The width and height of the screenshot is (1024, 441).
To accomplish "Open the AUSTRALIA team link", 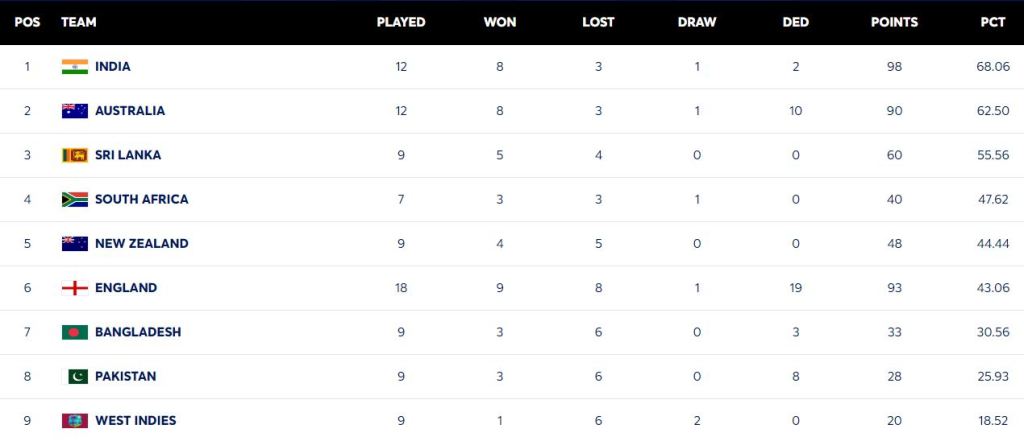I will [130, 110].
